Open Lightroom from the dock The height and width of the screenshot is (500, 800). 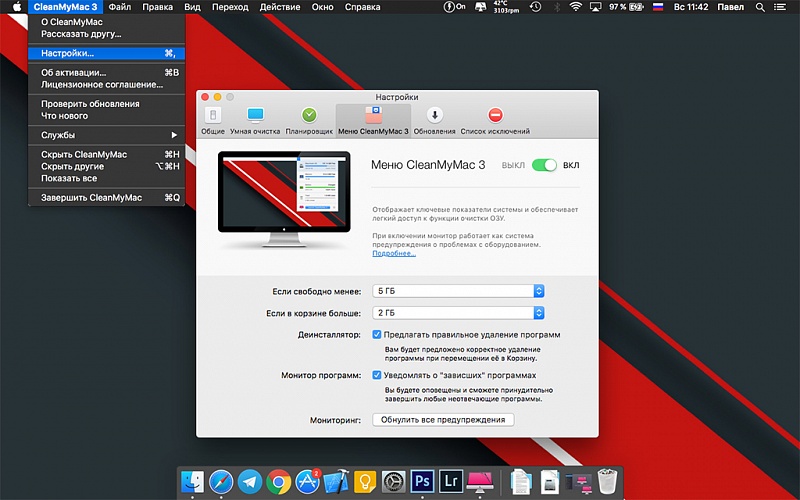[x=450, y=481]
